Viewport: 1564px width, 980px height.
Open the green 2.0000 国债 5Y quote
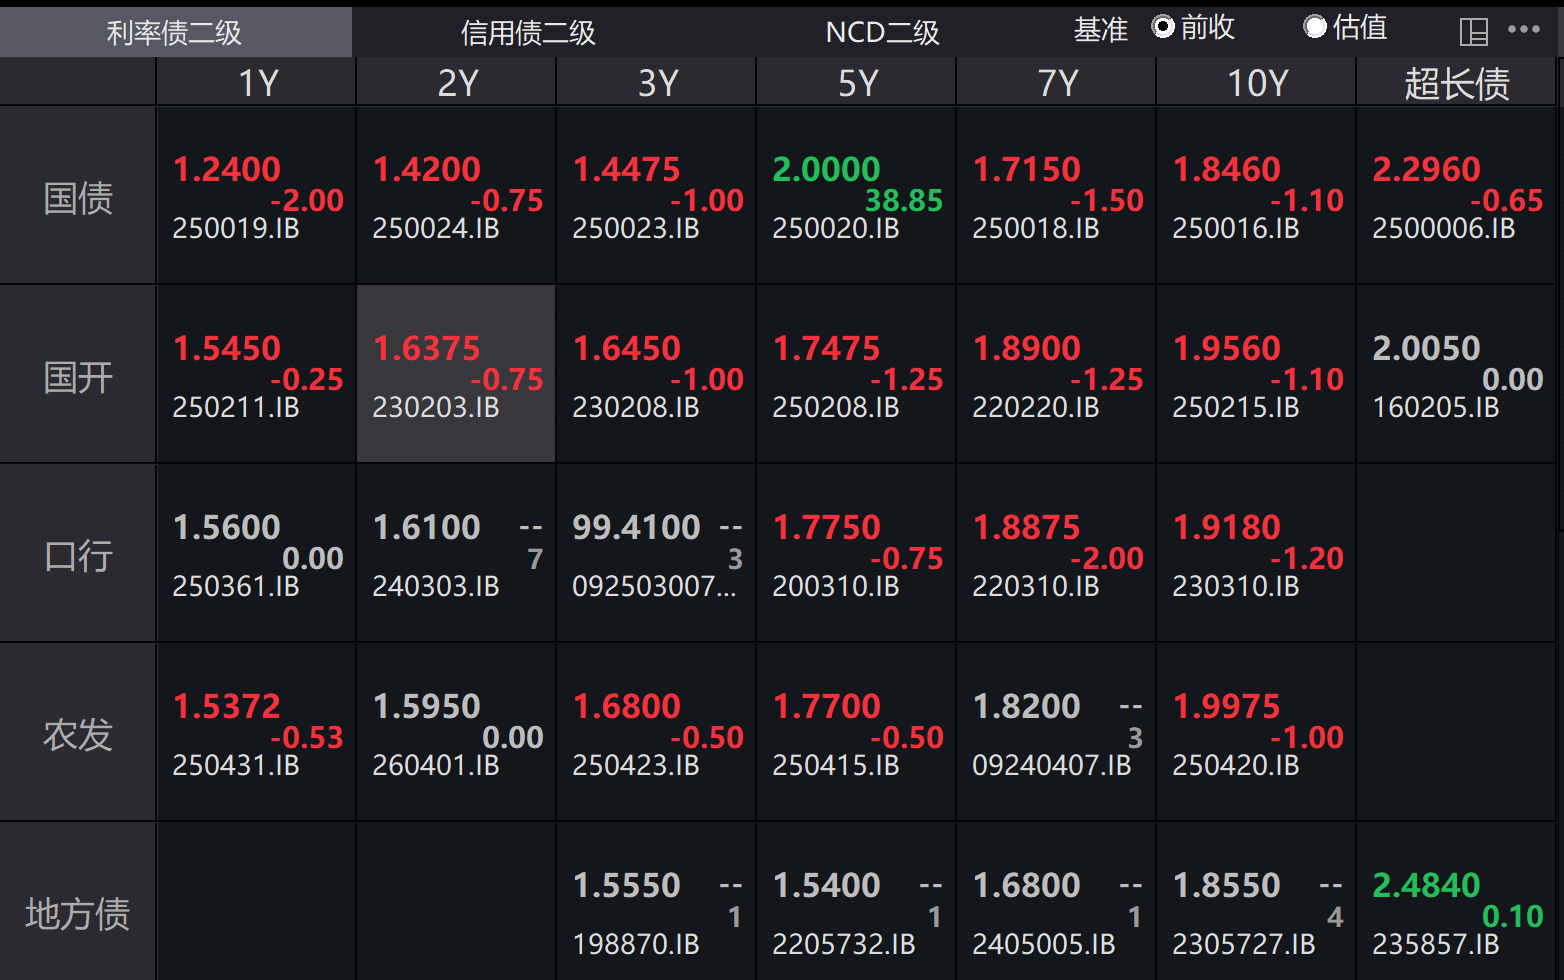[x=827, y=169]
